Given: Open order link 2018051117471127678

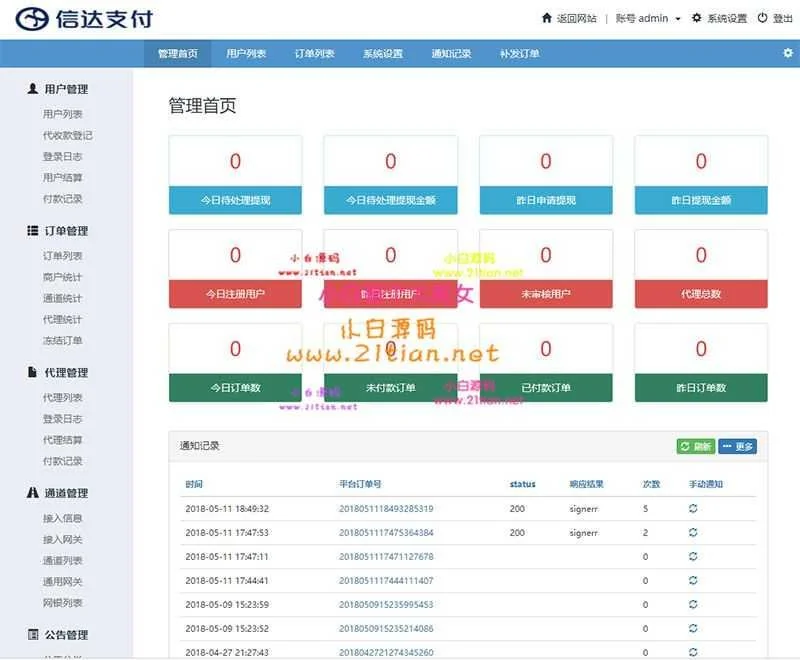Looking at the screenshot, I should [386, 557].
